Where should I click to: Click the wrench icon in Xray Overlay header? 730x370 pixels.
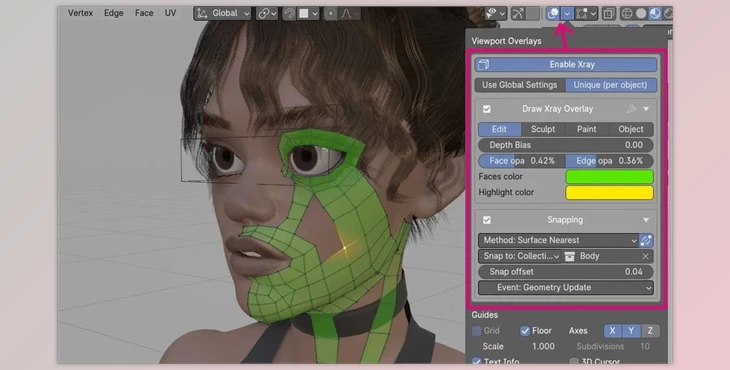[631, 109]
